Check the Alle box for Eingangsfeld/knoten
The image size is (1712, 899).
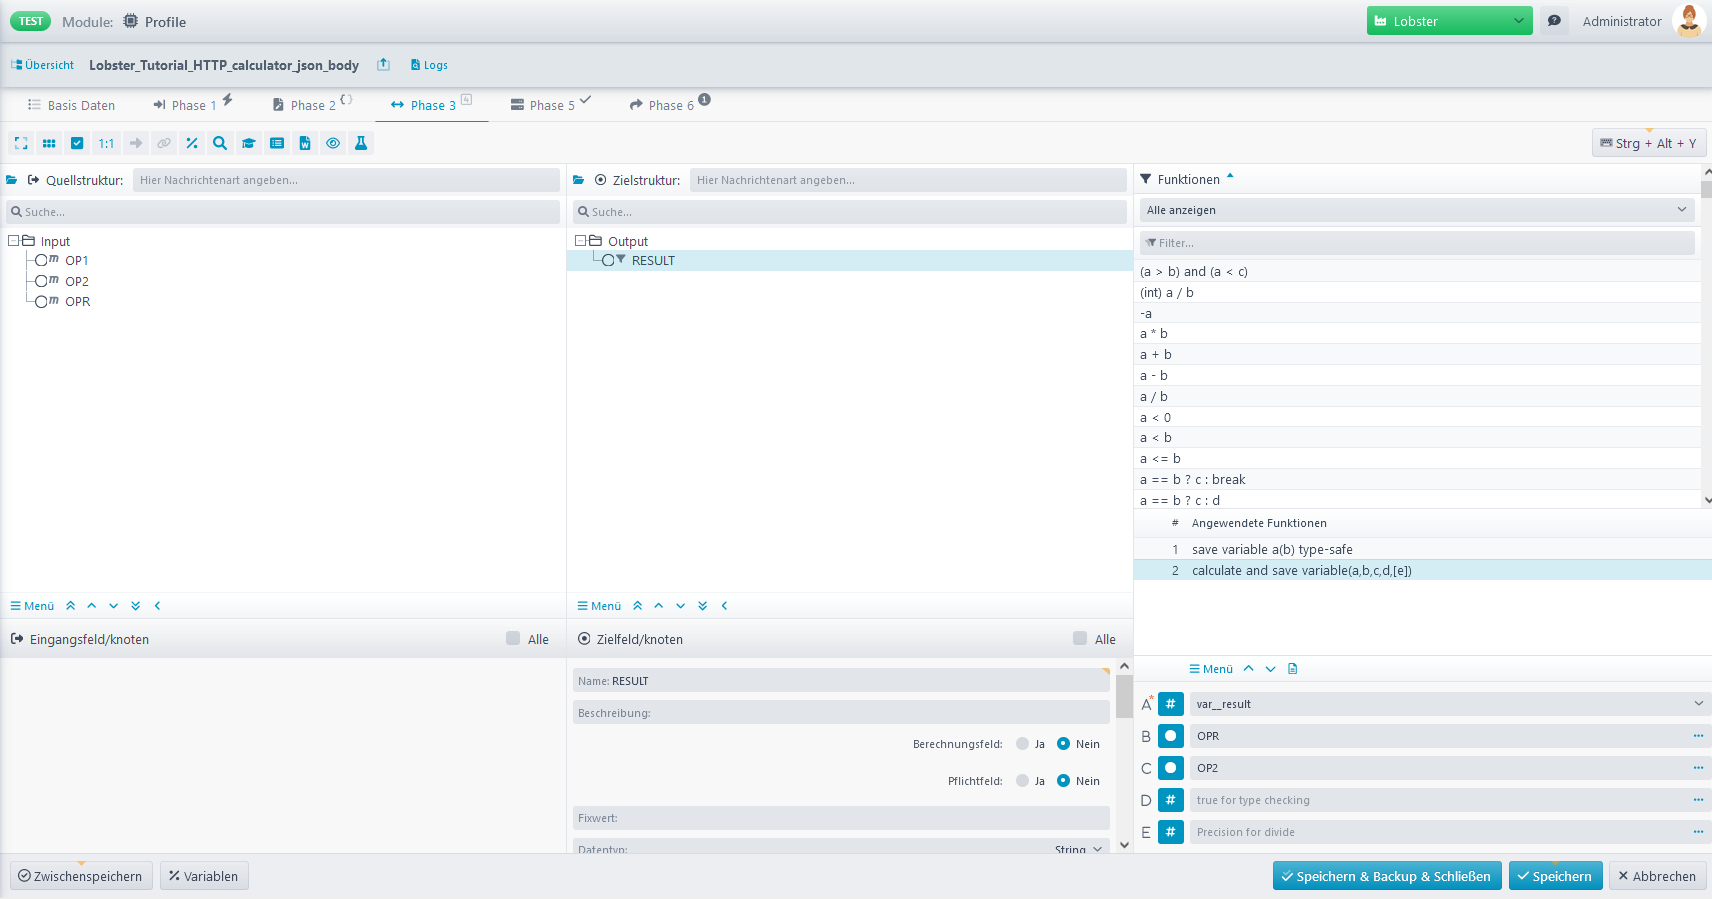click(513, 639)
